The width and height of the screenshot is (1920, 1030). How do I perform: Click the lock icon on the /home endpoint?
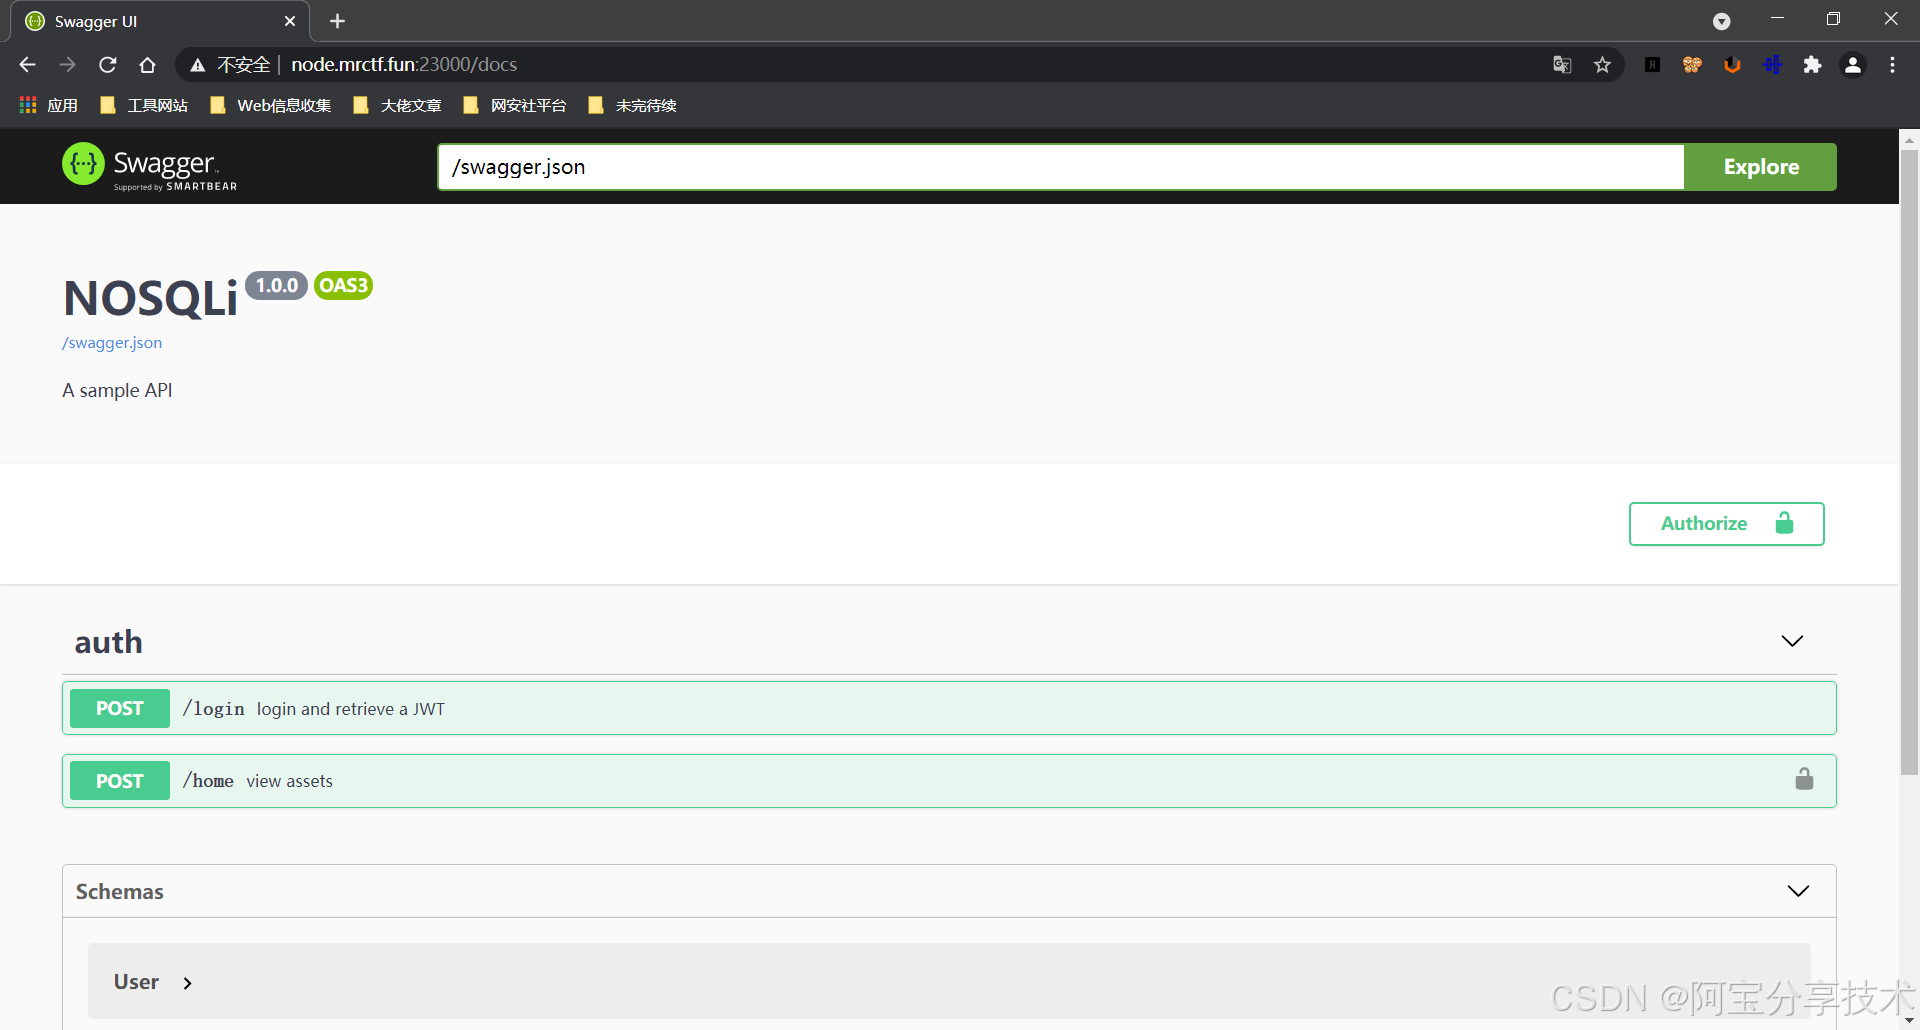coord(1804,779)
